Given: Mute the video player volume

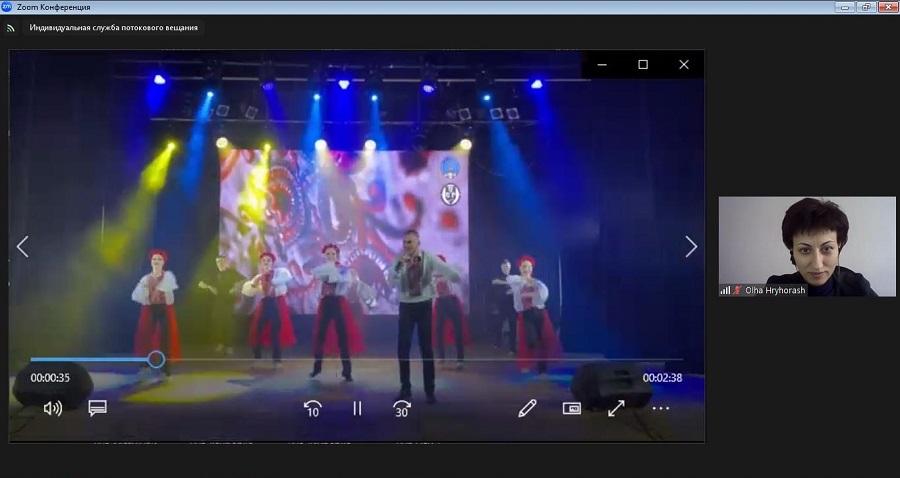Looking at the screenshot, I should point(52,408).
